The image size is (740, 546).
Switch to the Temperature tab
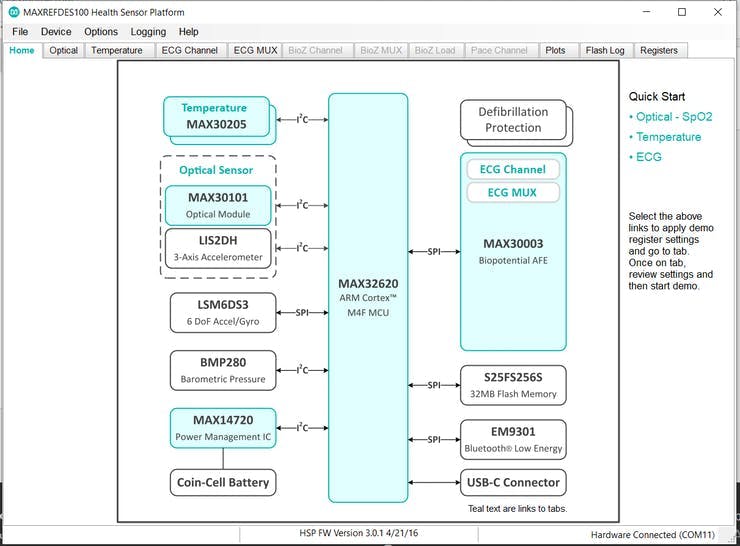click(x=117, y=50)
